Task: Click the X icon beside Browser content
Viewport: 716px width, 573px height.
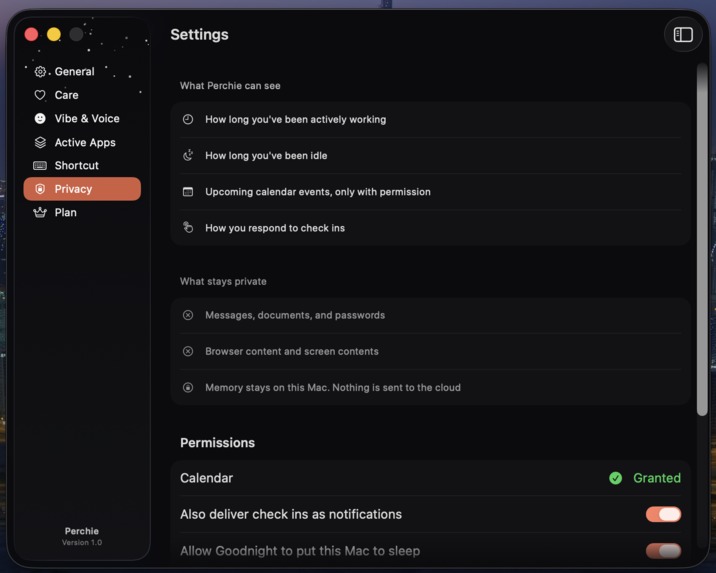Action: (188, 351)
